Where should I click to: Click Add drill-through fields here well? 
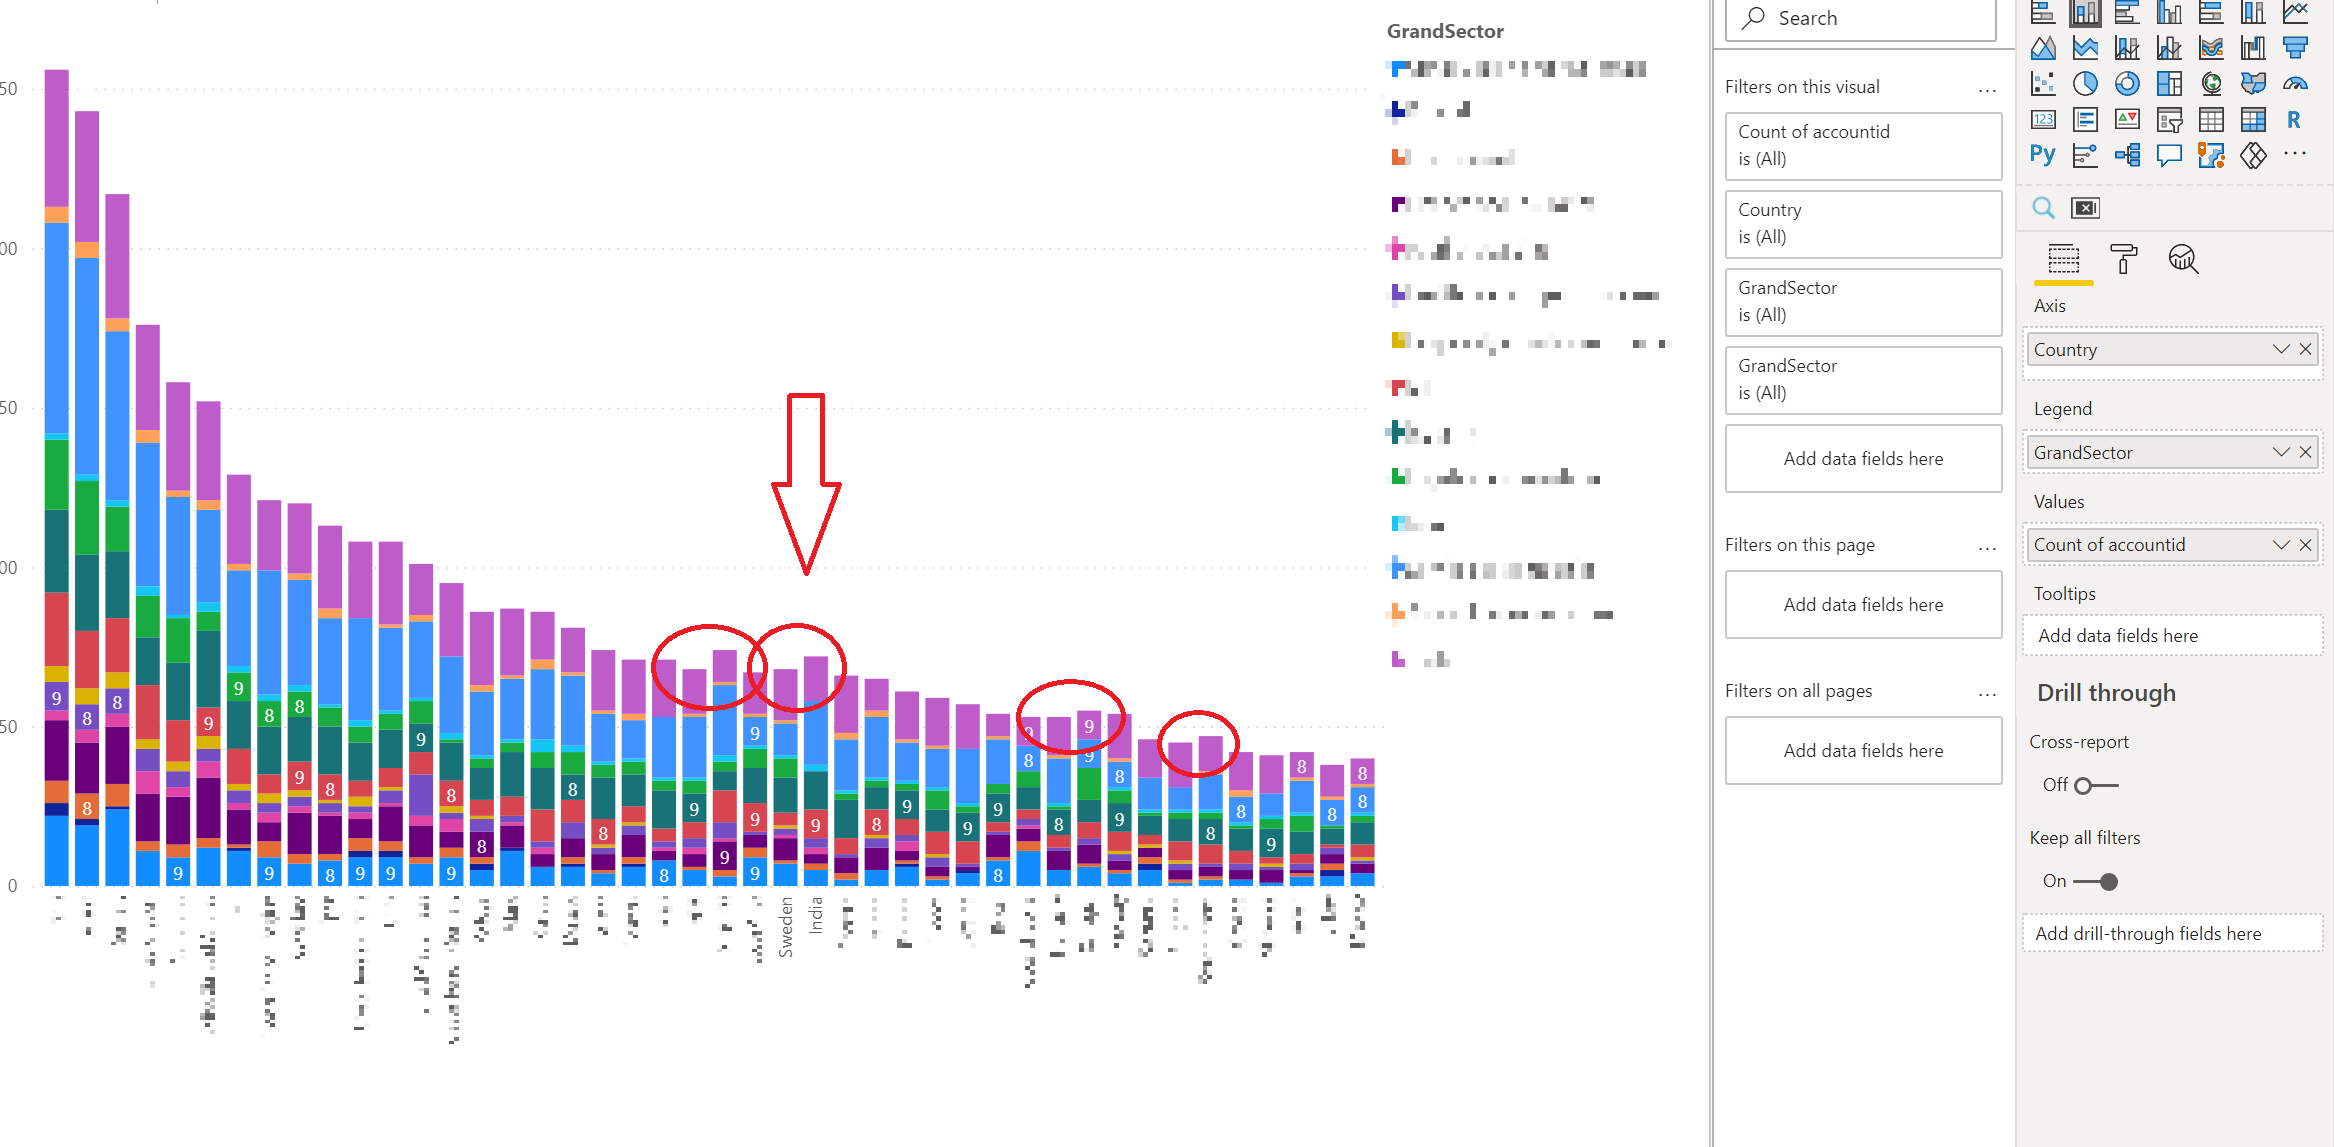[2172, 933]
